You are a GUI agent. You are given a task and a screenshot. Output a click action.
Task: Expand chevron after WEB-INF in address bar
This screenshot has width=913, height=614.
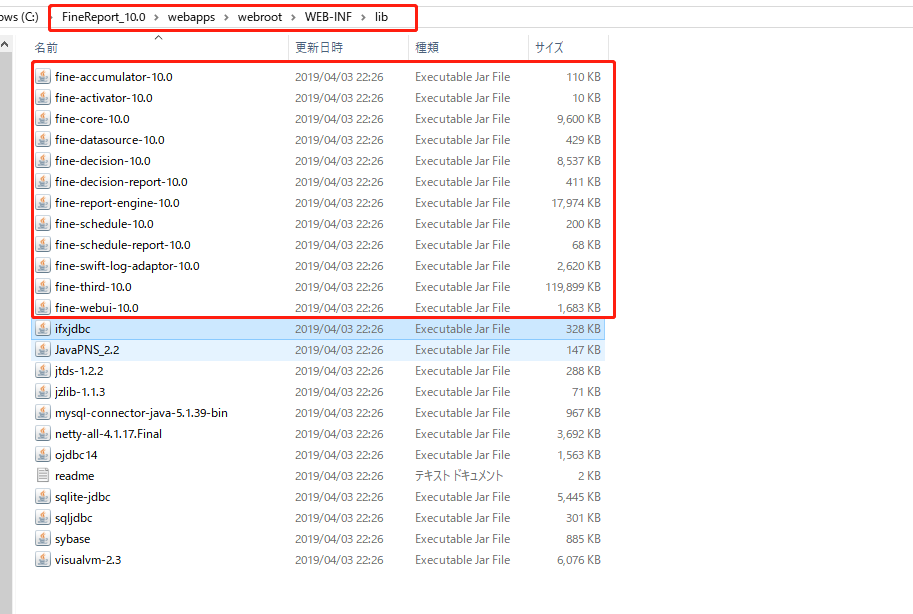click(x=363, y=17)
